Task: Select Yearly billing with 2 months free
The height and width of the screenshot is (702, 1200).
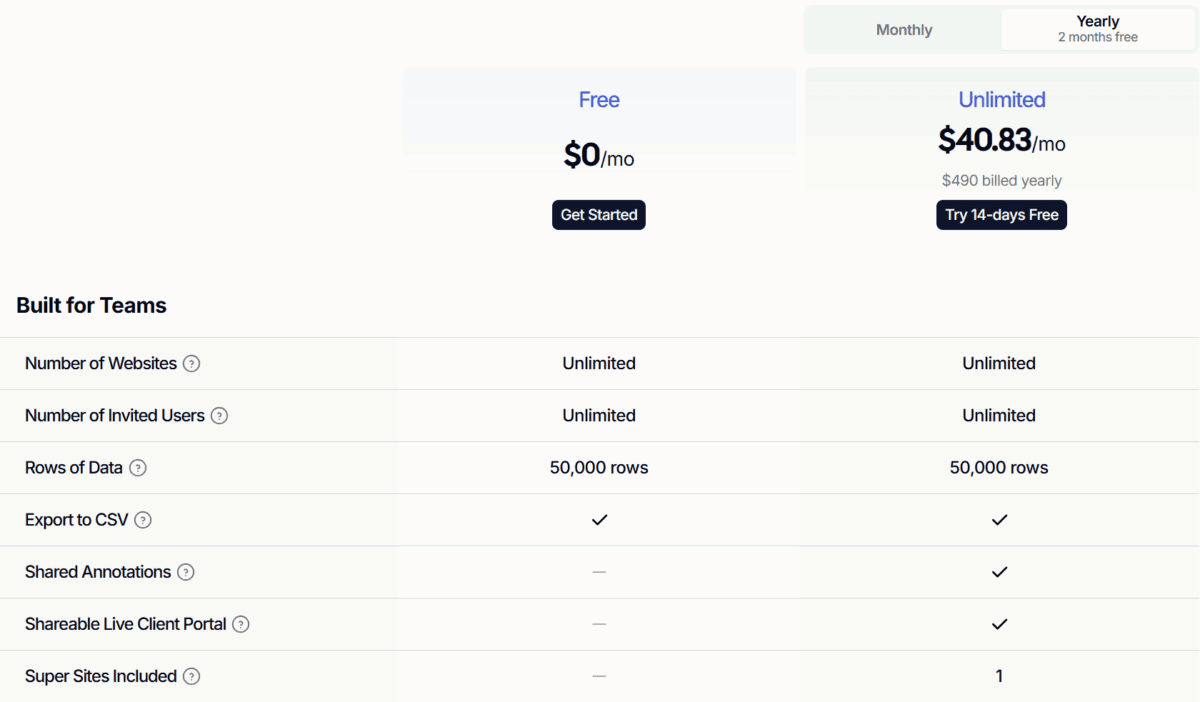Action: (x=1097, y=29)
